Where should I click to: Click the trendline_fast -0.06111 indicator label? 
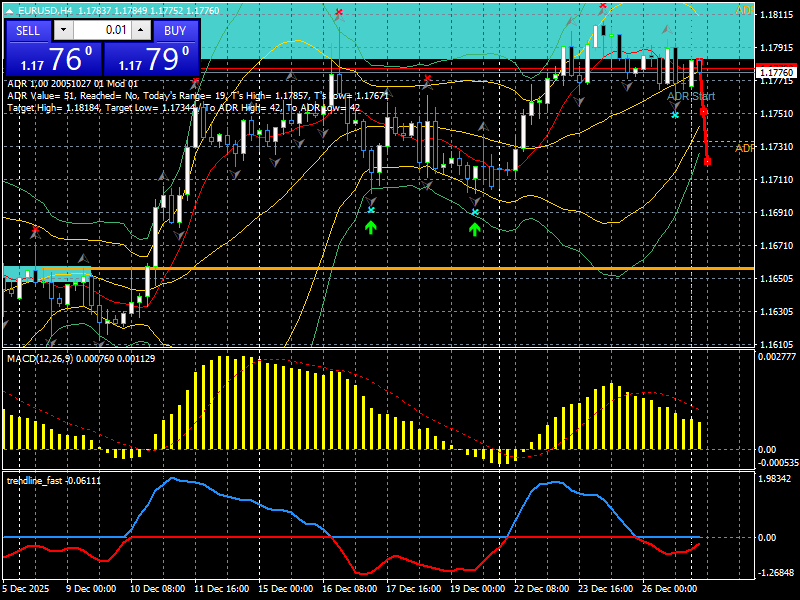pos(54,481)
